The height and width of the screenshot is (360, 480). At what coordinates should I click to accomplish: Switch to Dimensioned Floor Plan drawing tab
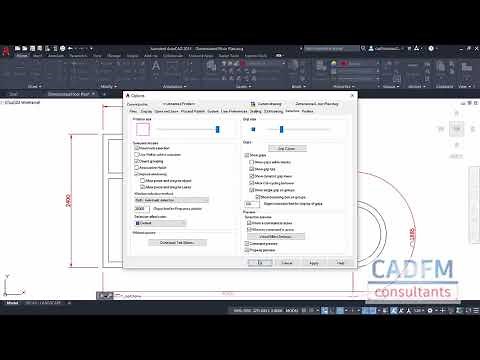click(69, 94)
